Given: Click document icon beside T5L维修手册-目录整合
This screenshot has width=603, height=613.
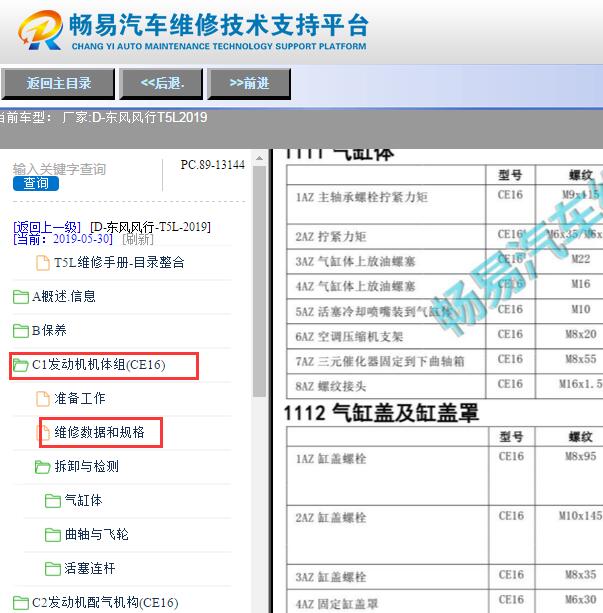Looking at the screenshot, I should [x=43, y=263].
